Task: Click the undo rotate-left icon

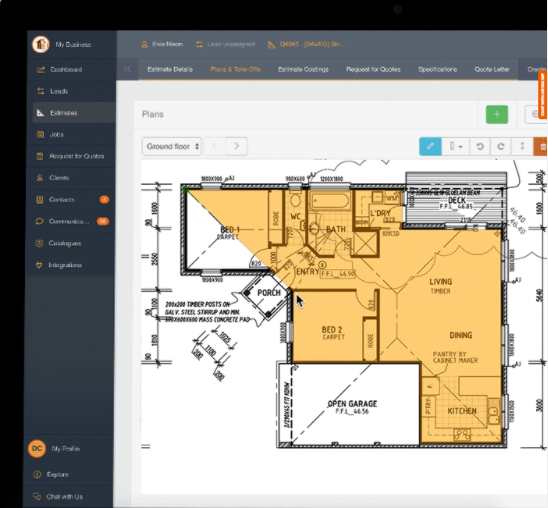Action: pyautogui.click(x=480, y=146)
